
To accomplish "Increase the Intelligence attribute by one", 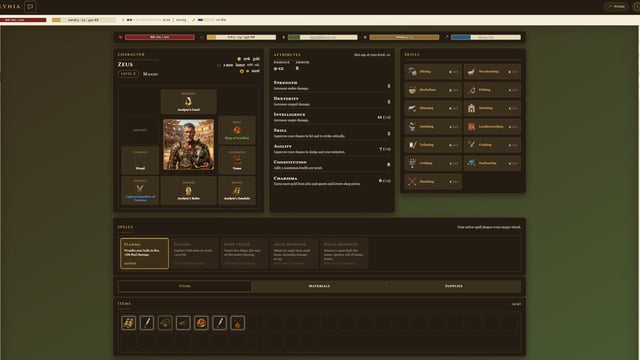I will click(x=387, y=117).
